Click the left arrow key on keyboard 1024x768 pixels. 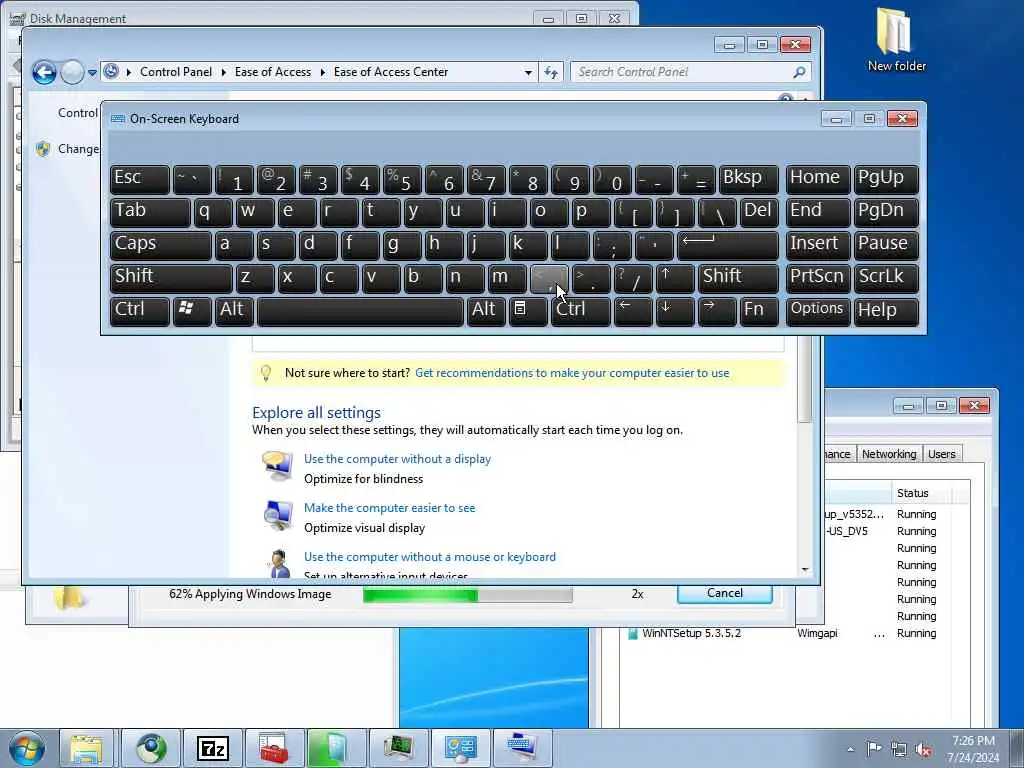coord(632,311)
